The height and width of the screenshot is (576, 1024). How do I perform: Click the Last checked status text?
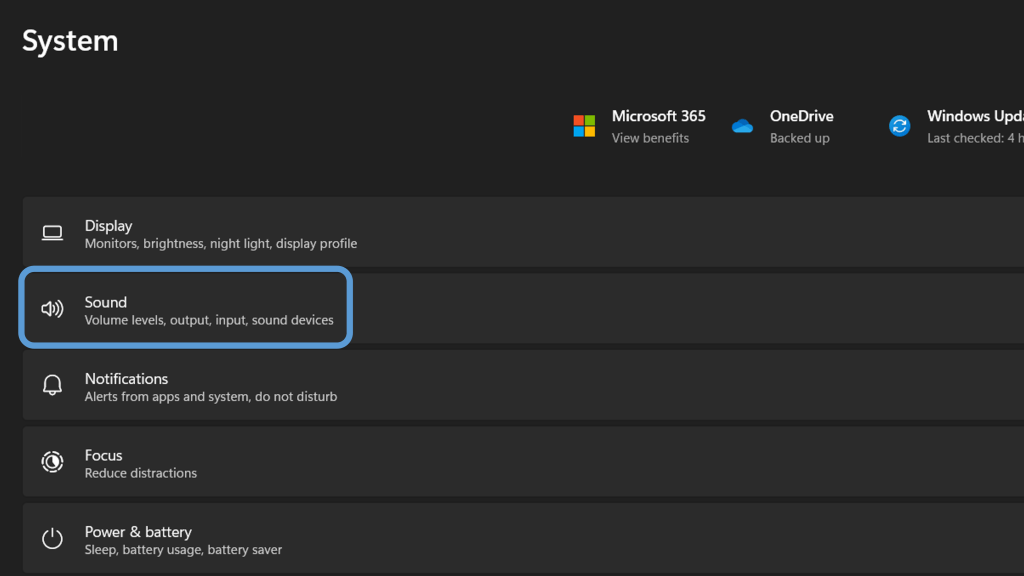974,138
